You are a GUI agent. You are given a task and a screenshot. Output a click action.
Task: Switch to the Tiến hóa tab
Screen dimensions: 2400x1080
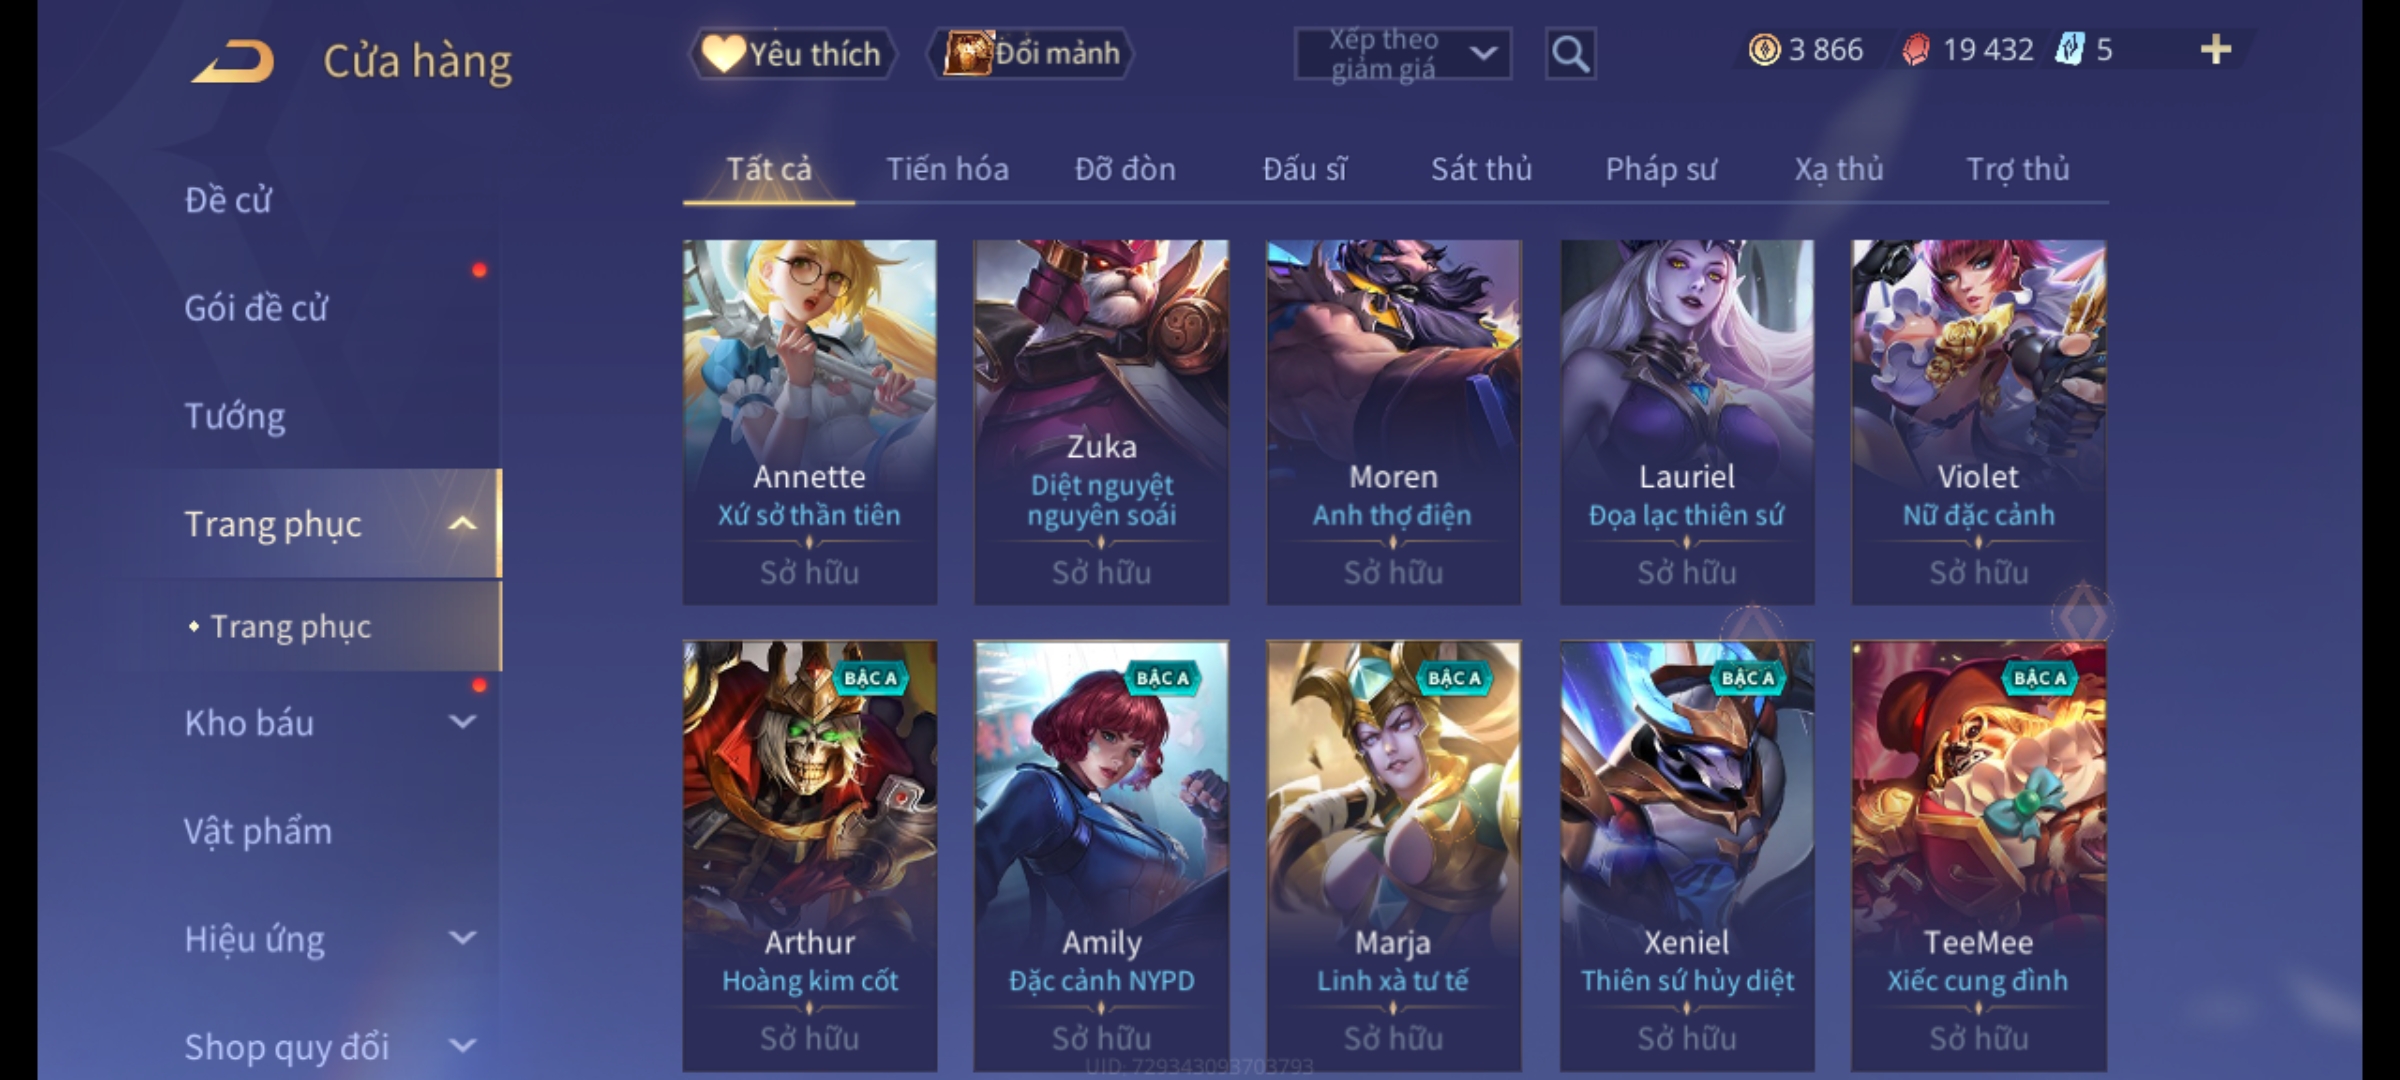947,169
